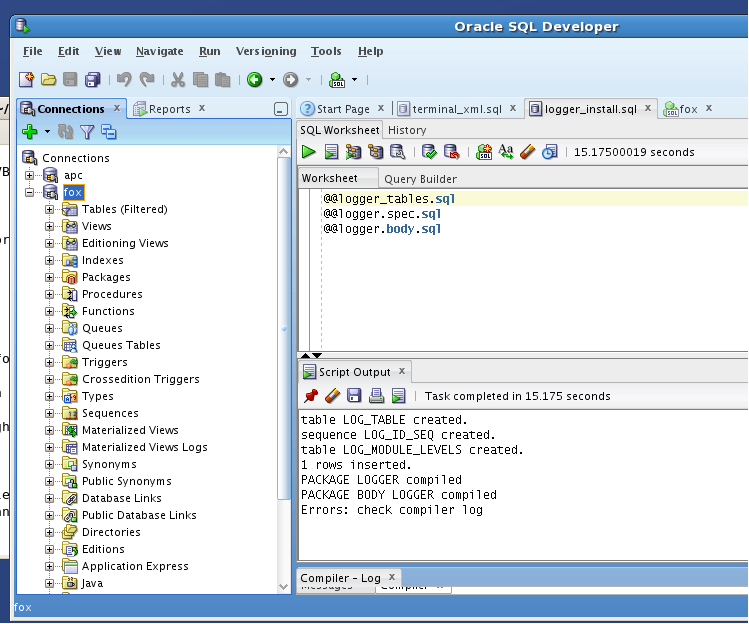This screenshot has height=624, width=749.
Task: Click the Redo arrow icon
Action: pyautogui.click(x=147, y=79)
